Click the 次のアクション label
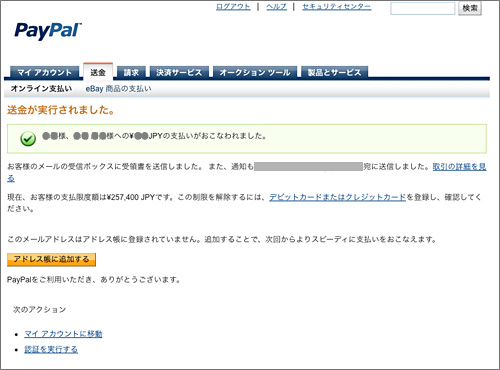This screenshot has width=500, height=370. tap(39, 310)
